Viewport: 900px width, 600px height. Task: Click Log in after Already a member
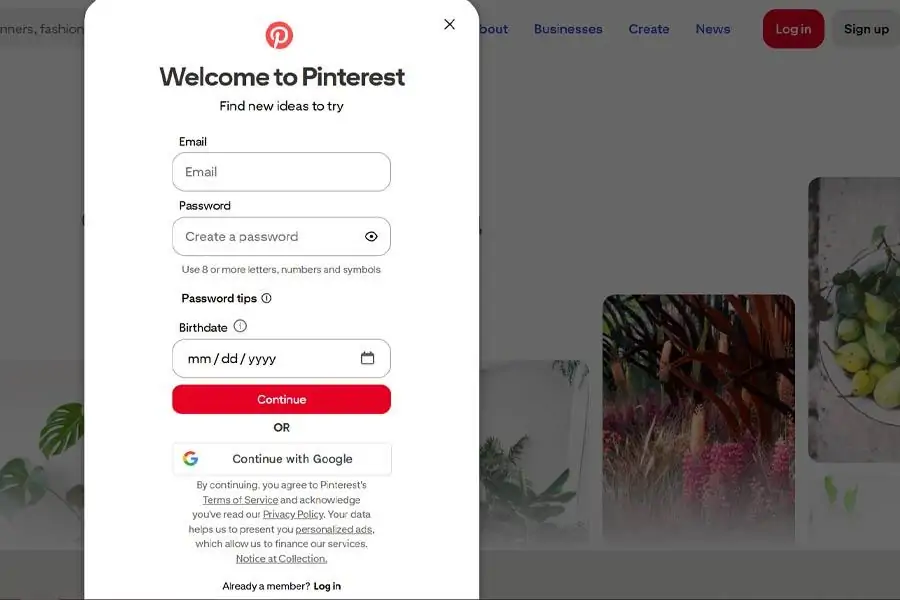click(327, 586)
